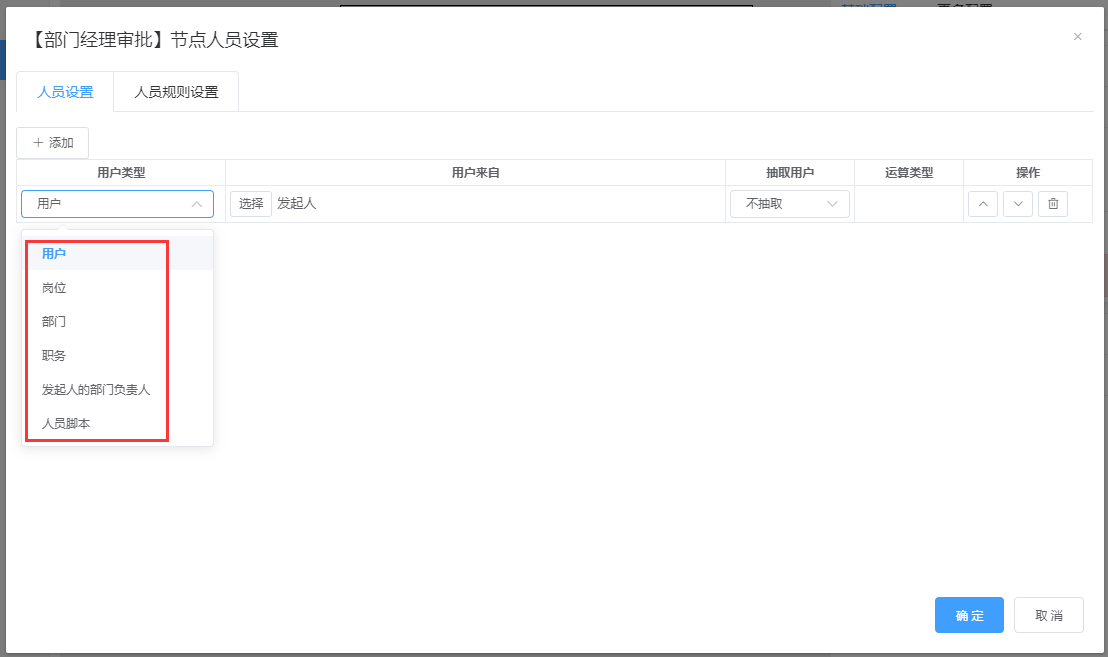Open the 人员规则设置 tab
This screenshot has width=1108, height=657.
point(176,92)
